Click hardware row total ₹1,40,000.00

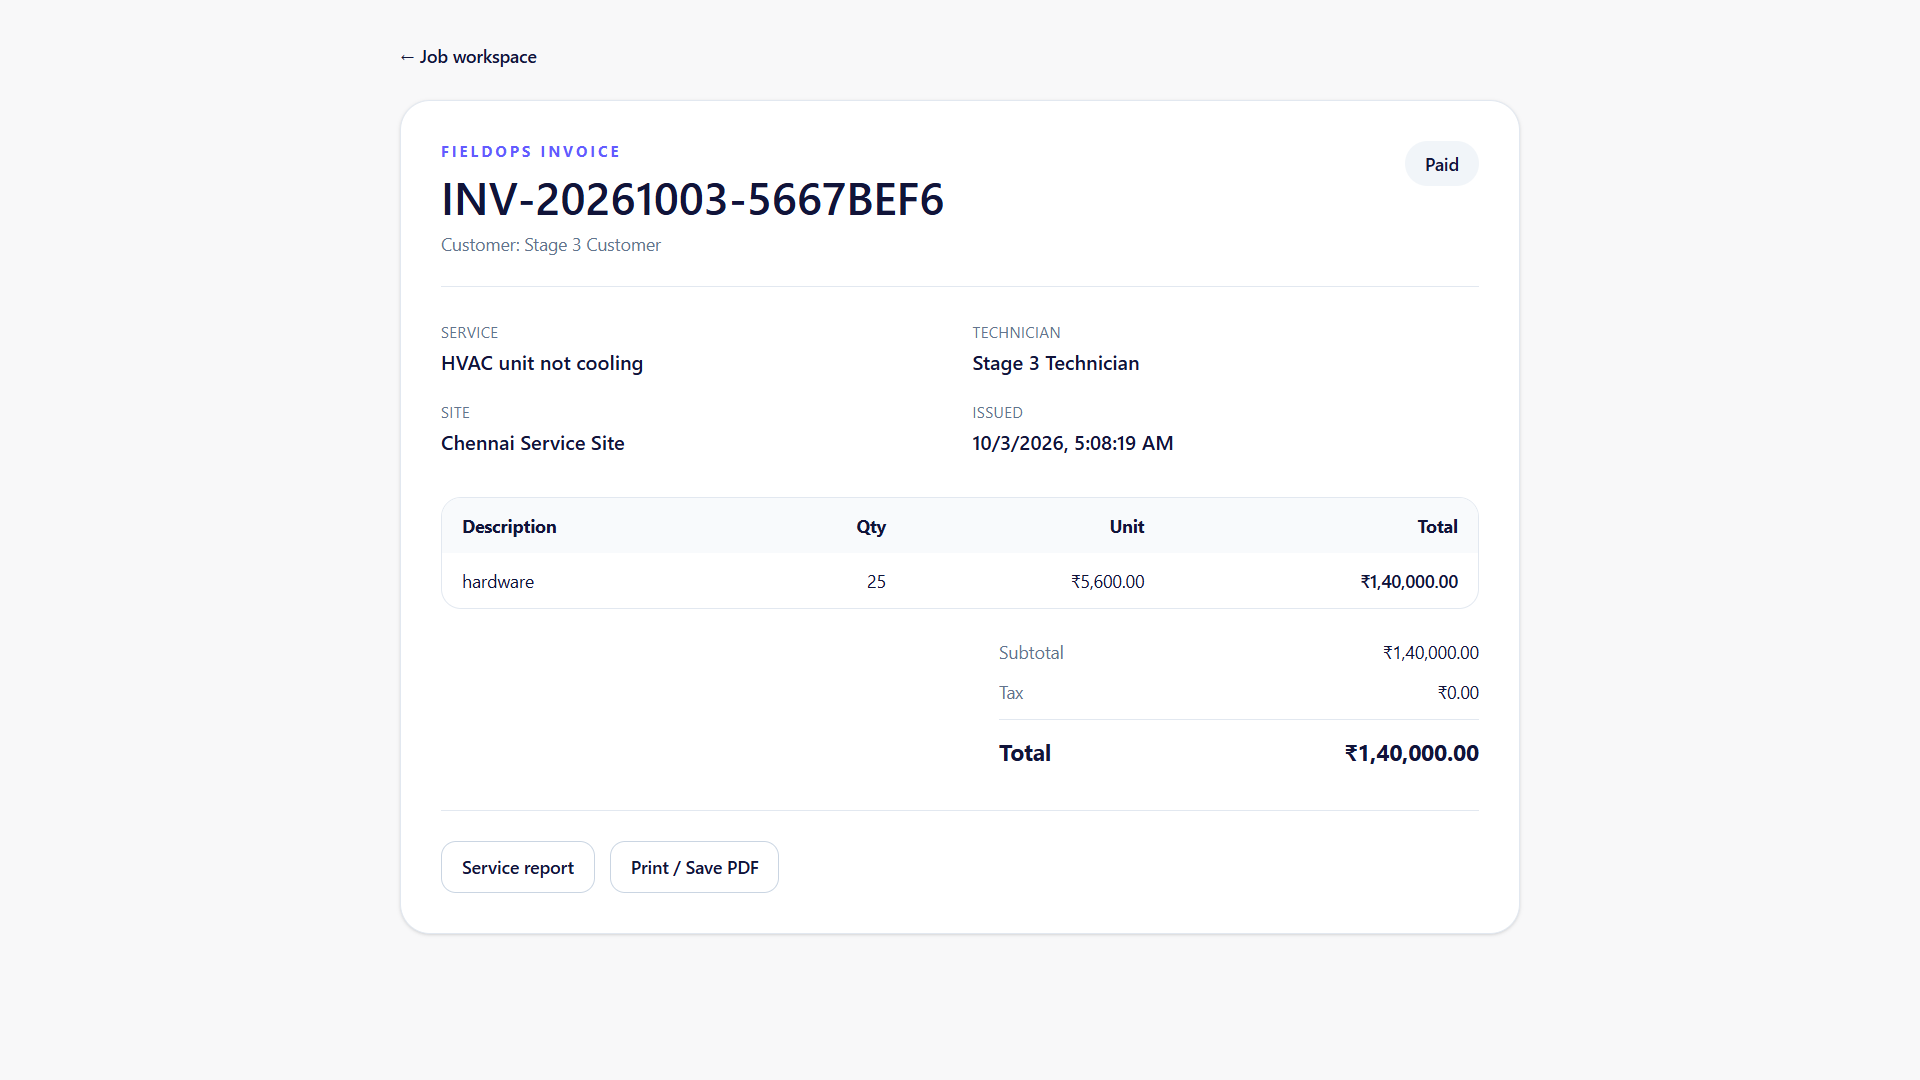coord(1409,582)
